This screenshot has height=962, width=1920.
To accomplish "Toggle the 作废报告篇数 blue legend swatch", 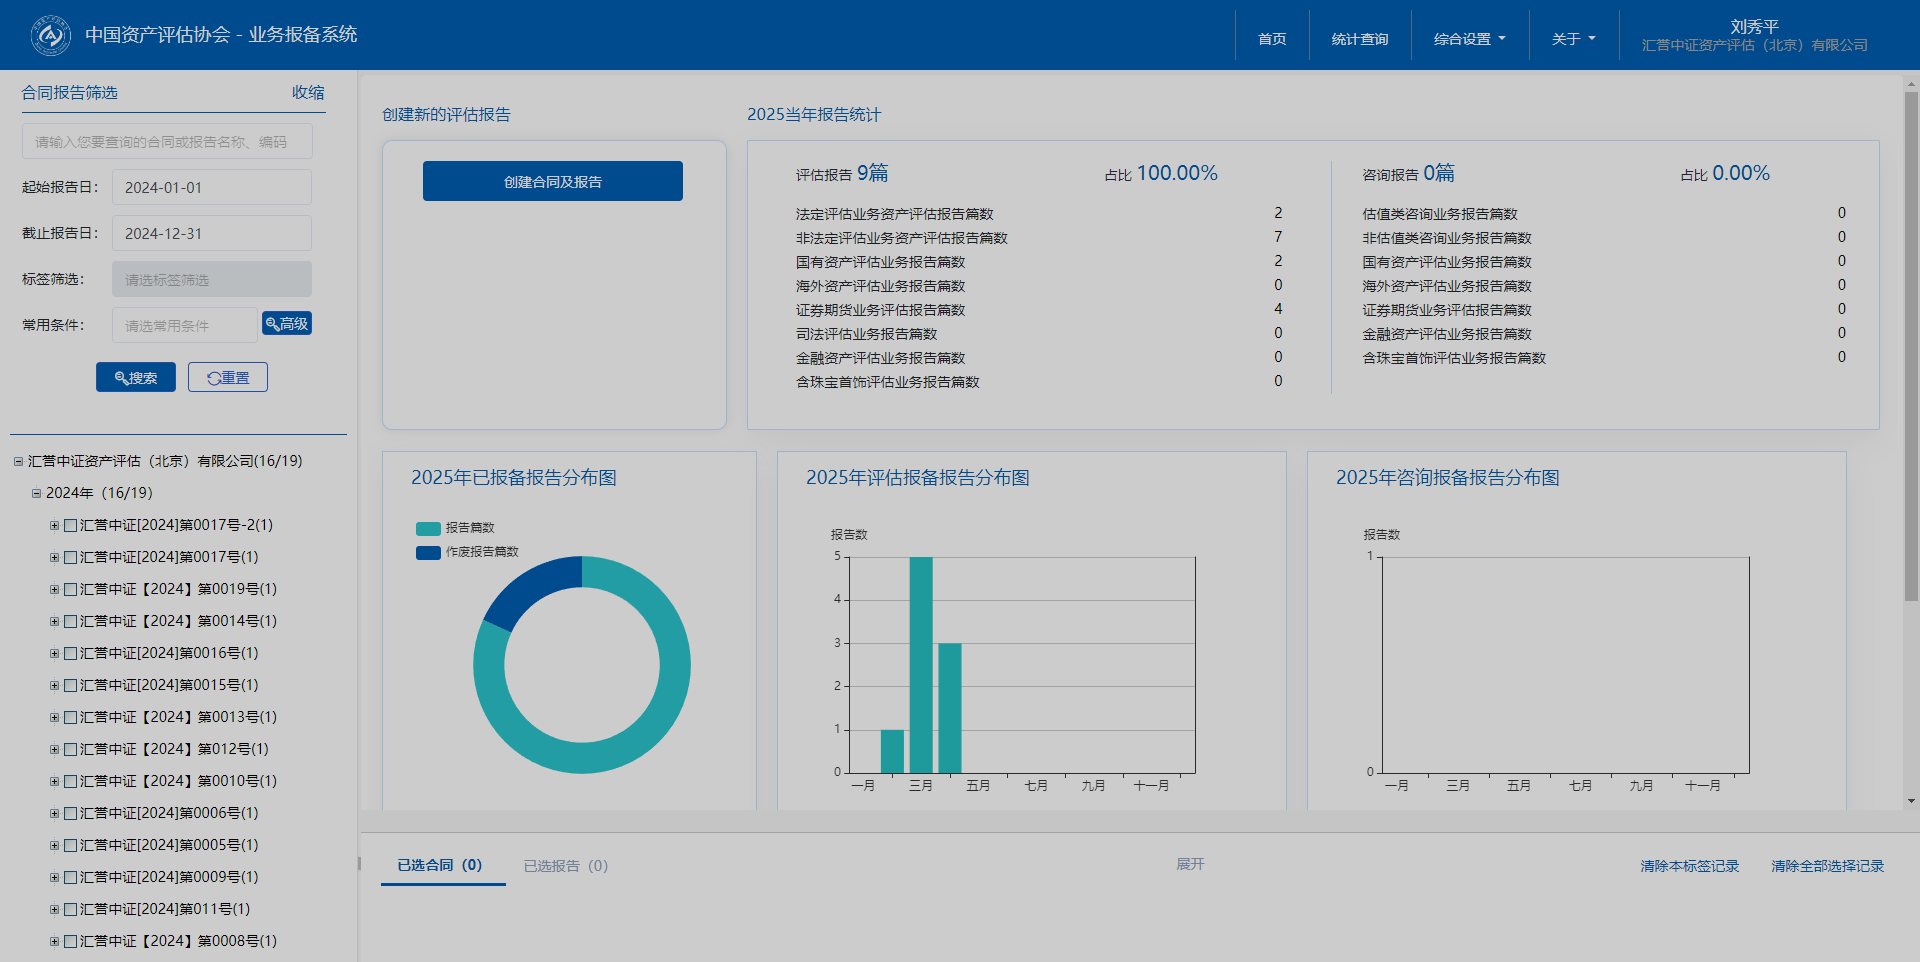I will pos(428,552).
